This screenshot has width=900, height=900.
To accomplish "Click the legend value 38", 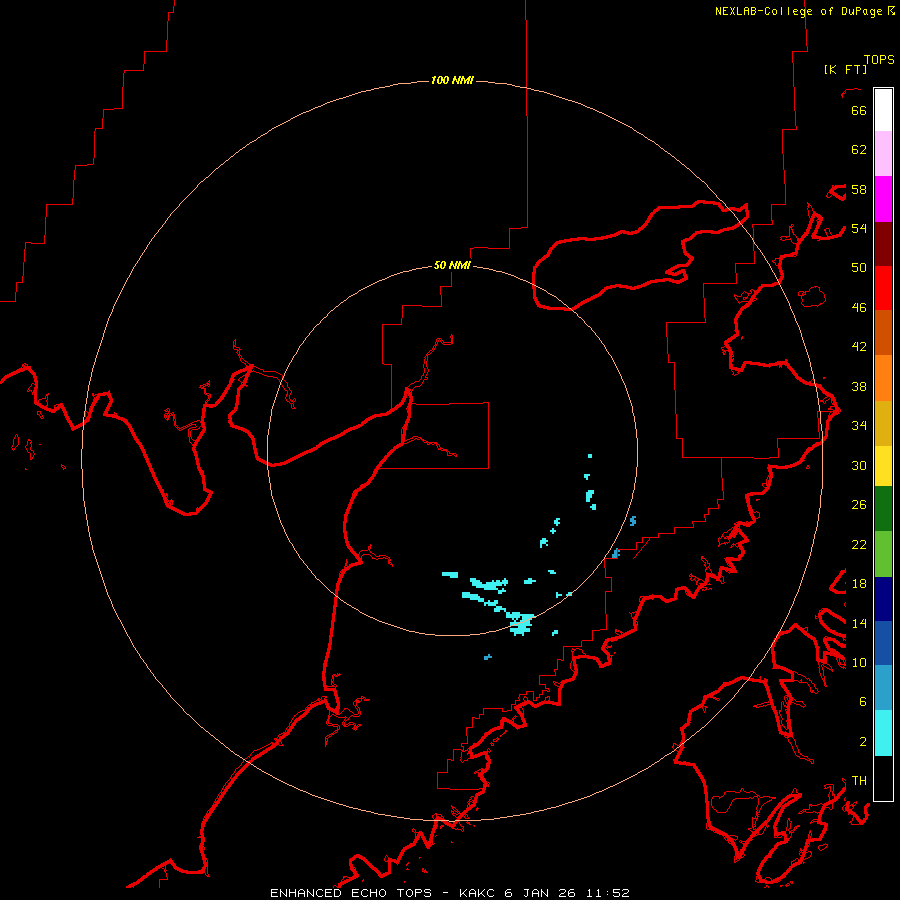I will (859, 387).
